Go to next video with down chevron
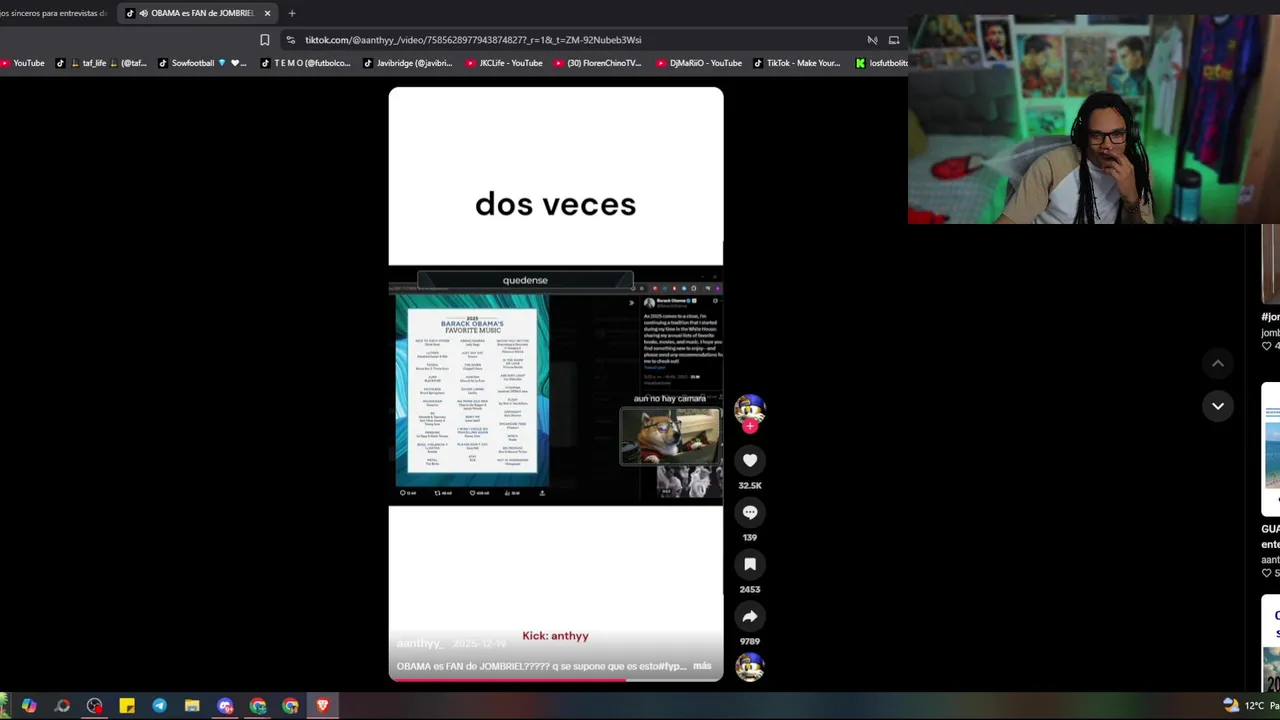The image size is (1280, 720). click(x=1218, y=406)
